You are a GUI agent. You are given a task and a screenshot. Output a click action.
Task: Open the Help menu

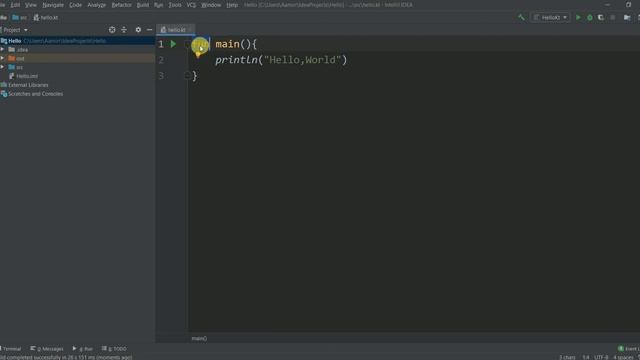point(232,5)
